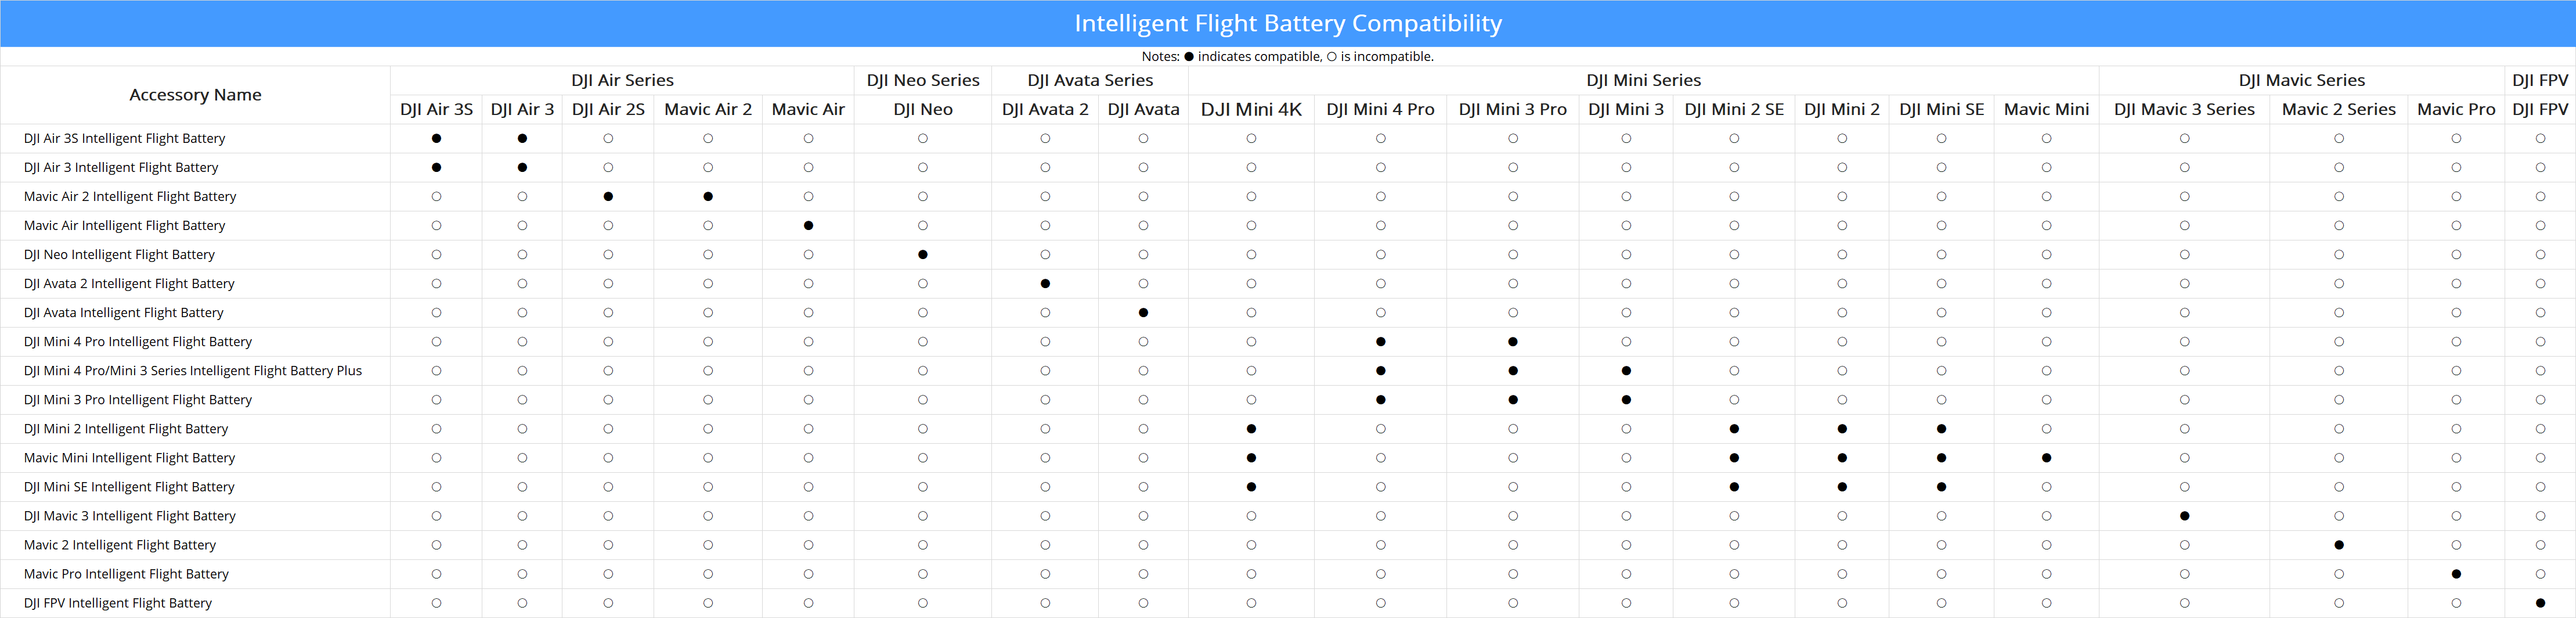Click the Mavic 2 Series column header

pyautogui.click(x=2338, y=109)
